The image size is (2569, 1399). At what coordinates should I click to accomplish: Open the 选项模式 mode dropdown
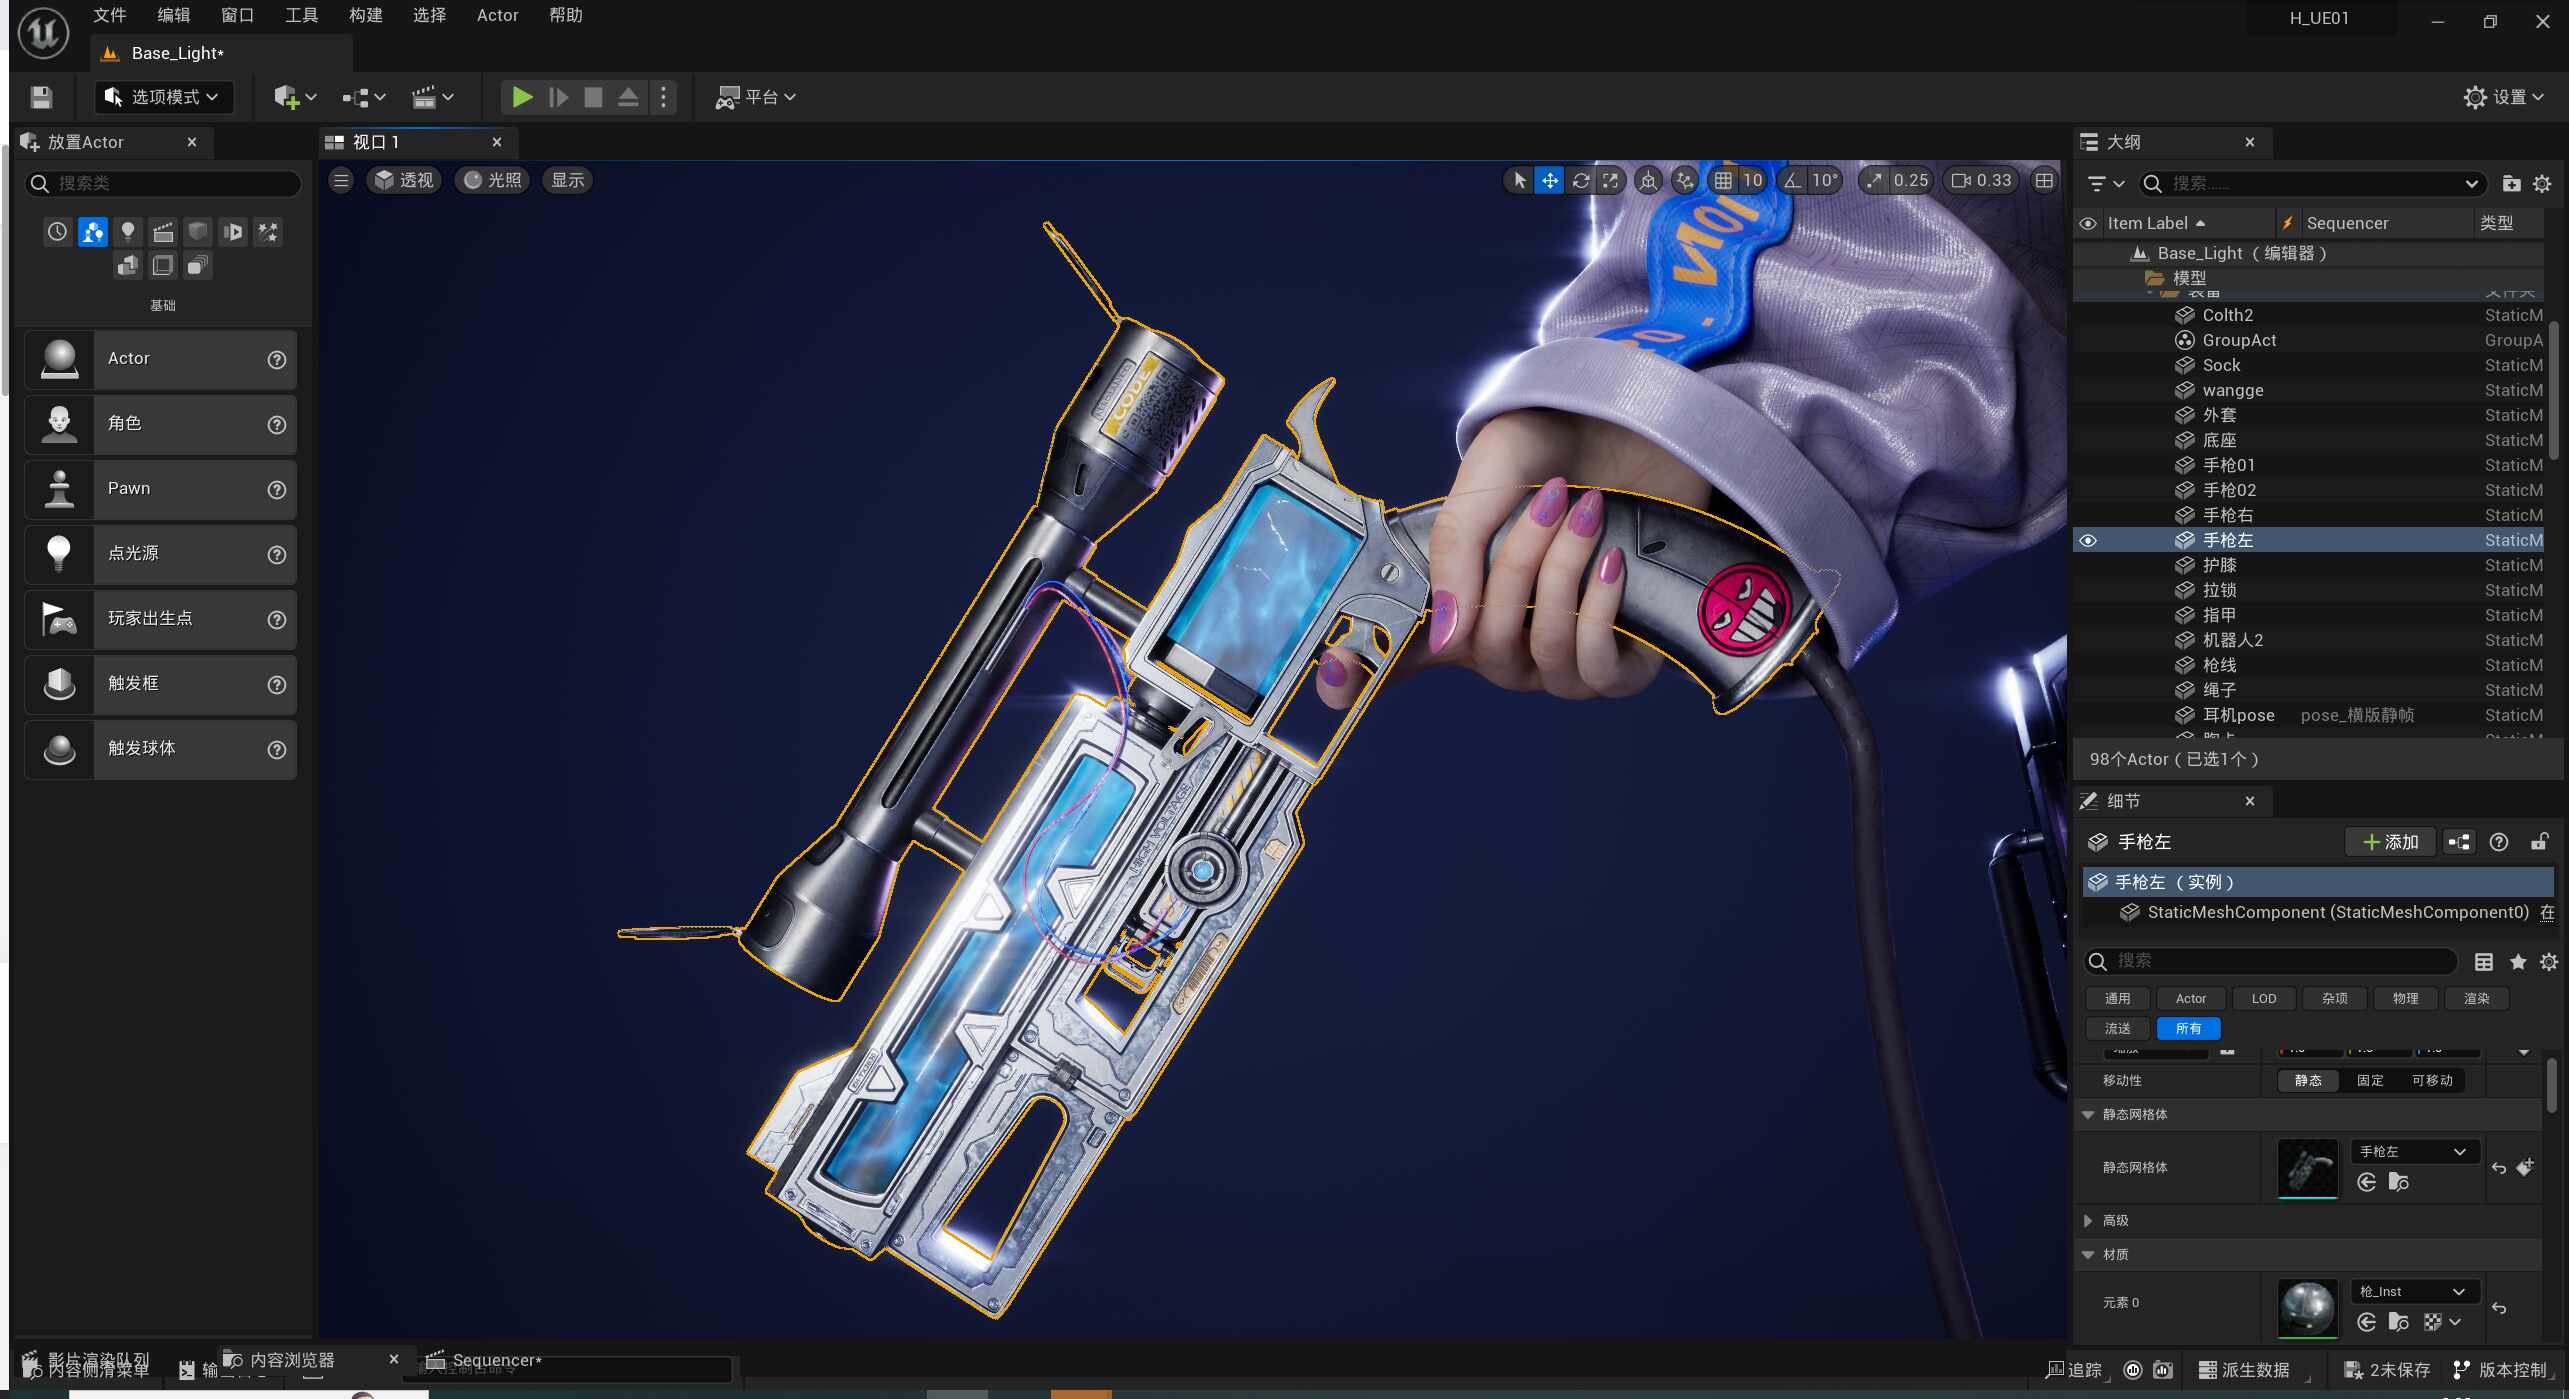(x=164, y=97)
